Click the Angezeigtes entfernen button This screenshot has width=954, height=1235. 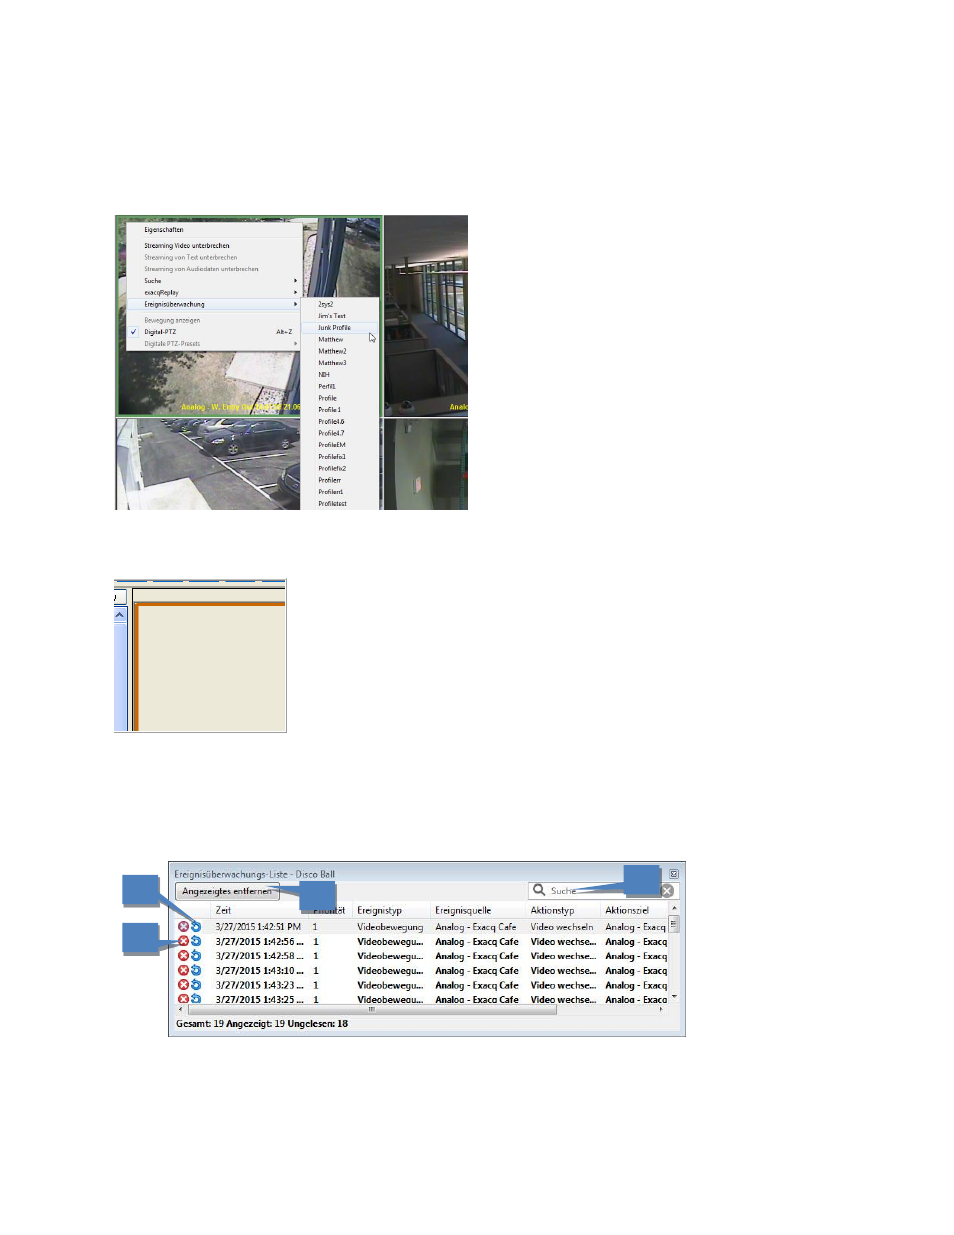tap(227, 891)
